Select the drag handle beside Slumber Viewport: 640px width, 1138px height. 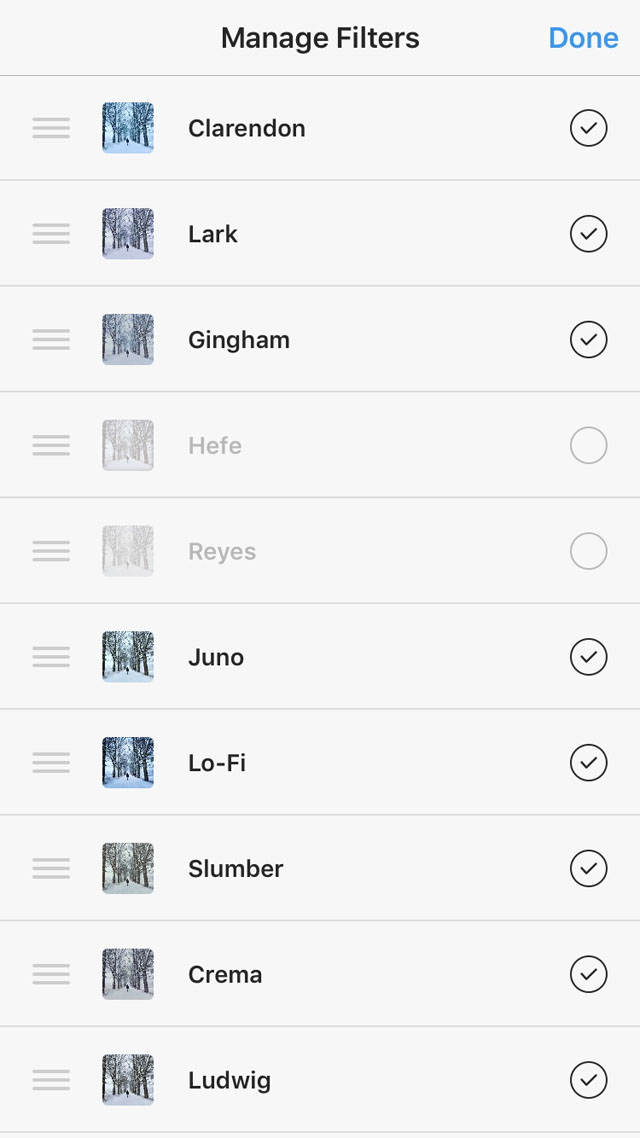pyautogui.click(x=51, y=868)
